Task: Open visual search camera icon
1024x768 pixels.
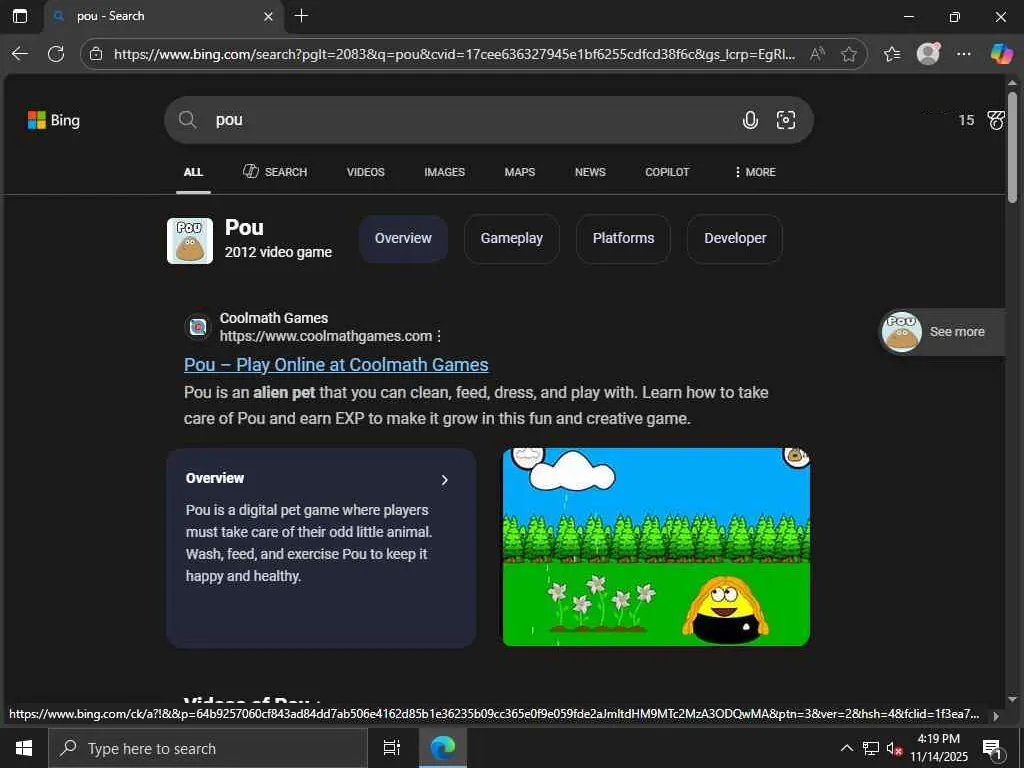Action: [786, 120]
